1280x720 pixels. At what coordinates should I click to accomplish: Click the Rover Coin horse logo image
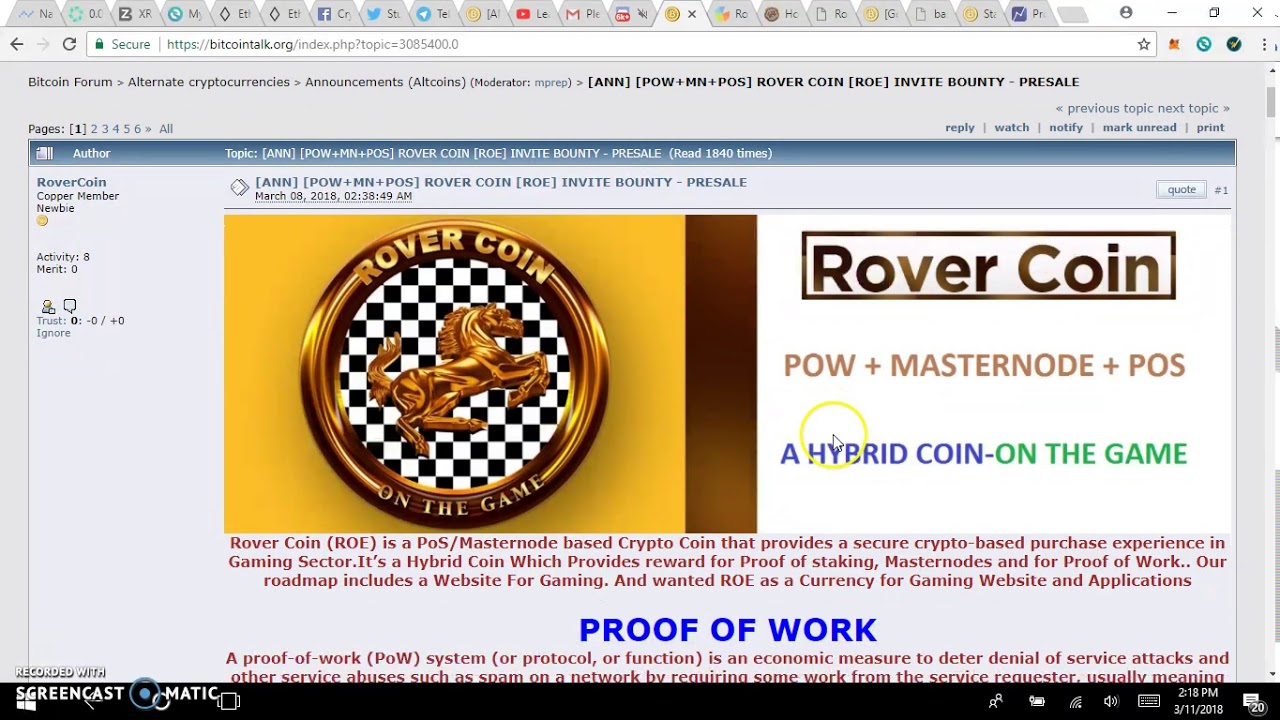(455, 373)
